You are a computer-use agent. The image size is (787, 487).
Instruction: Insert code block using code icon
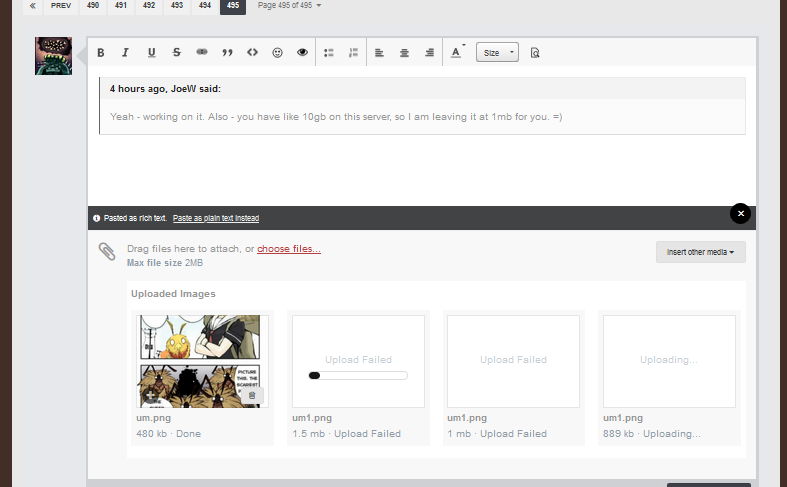(x=252, y=52)
